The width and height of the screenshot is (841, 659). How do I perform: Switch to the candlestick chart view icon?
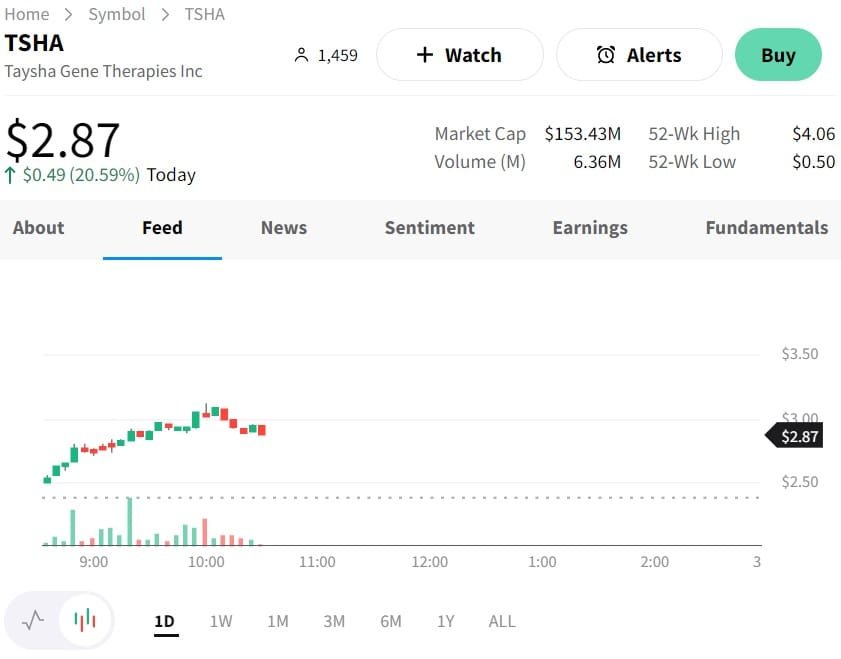[85, 620]
